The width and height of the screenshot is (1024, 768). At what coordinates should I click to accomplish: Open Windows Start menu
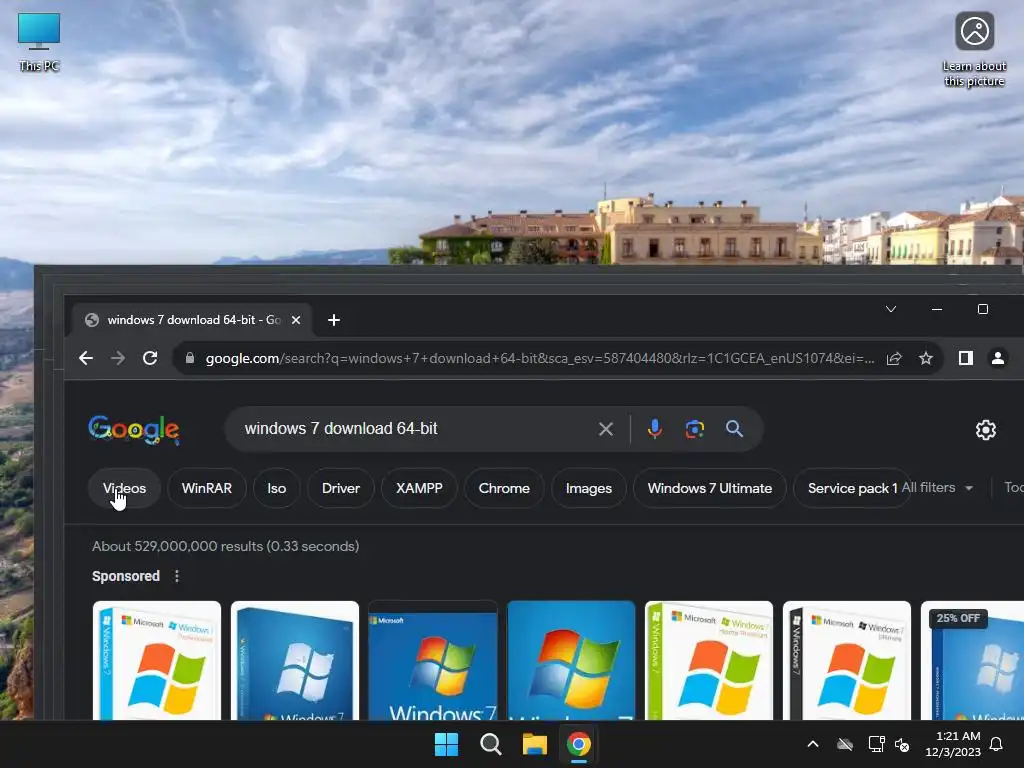pyautogui.click(x=447, y=744)
